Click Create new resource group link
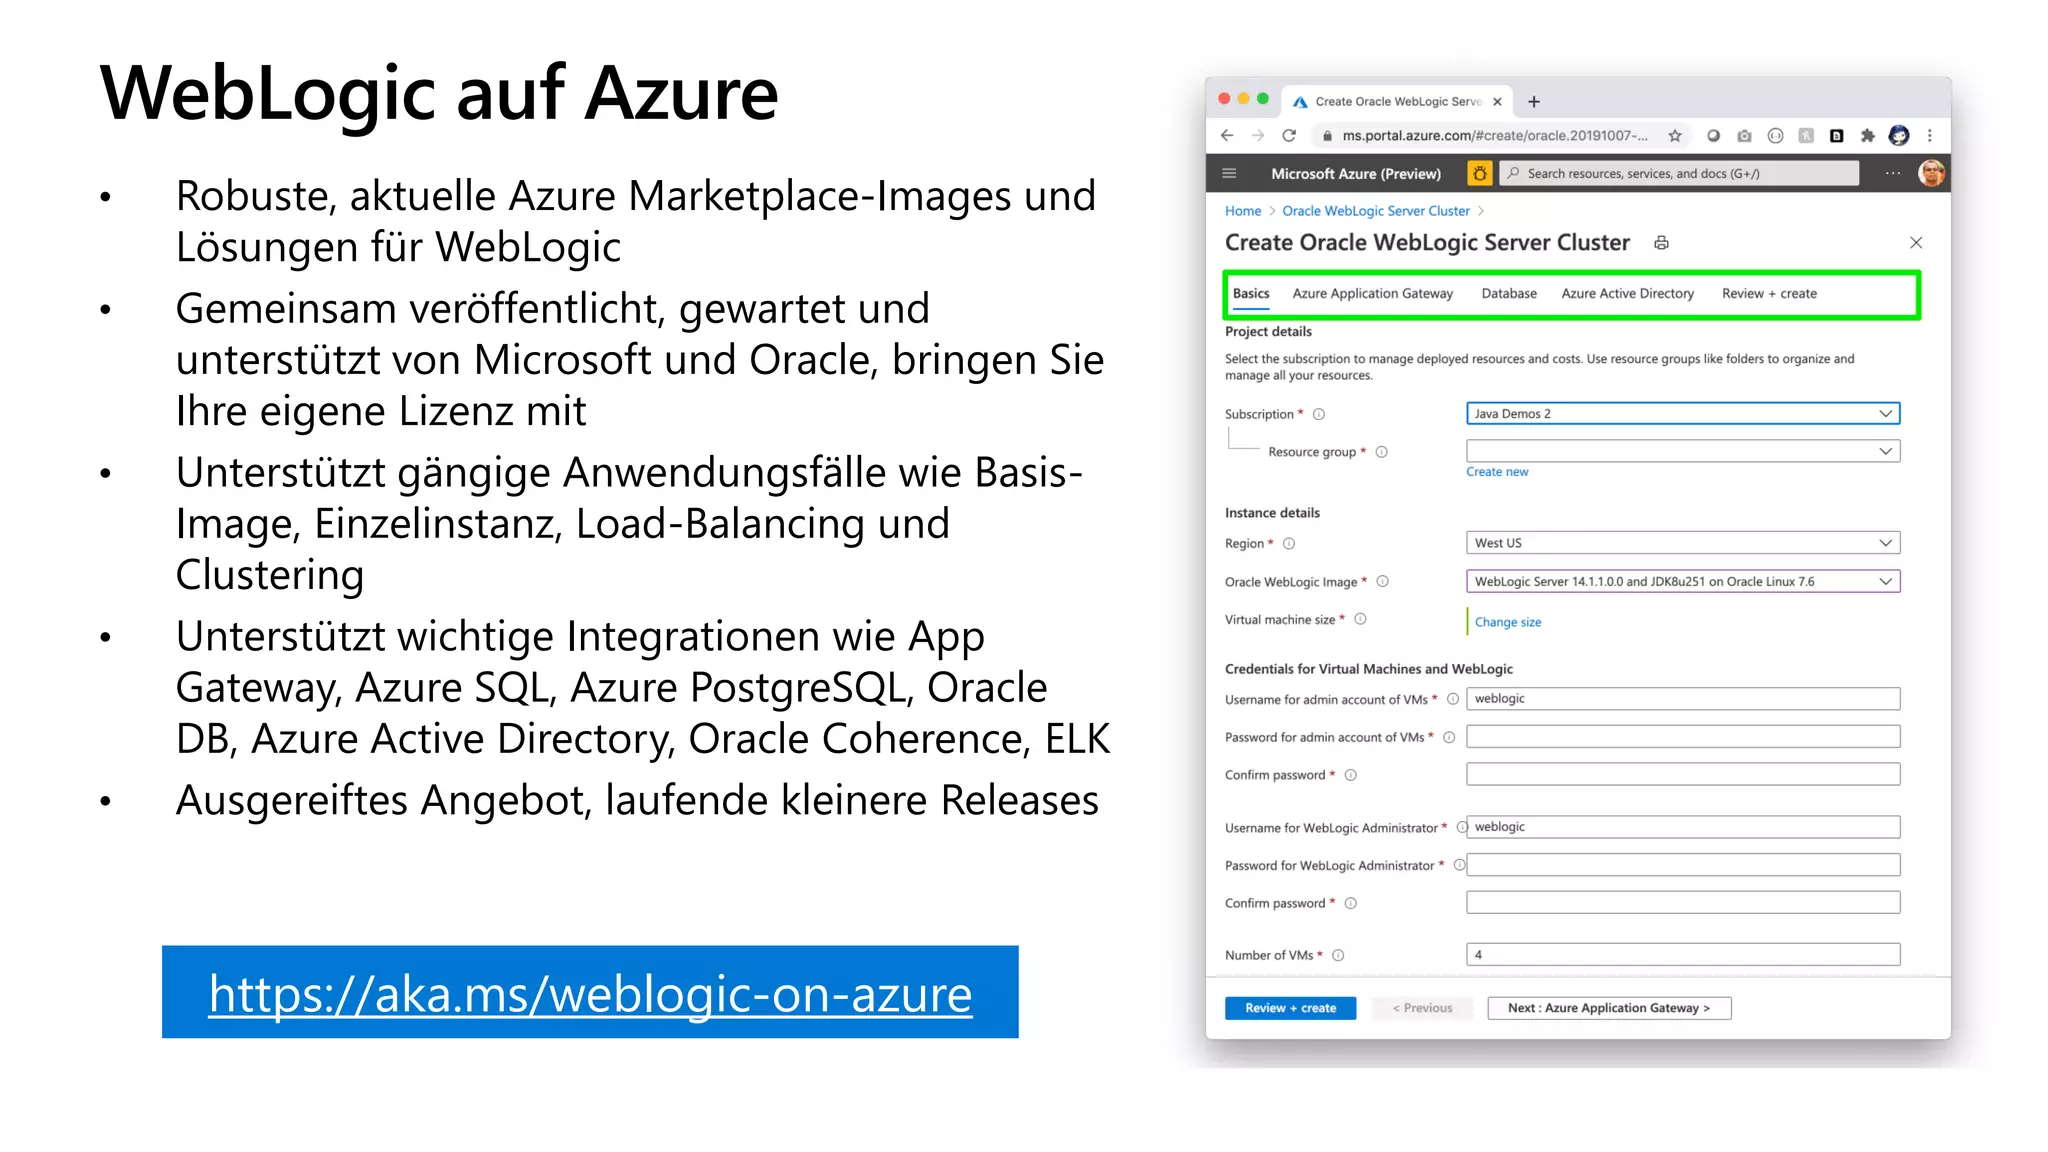The width and height of the screenshot is (2048, 1152). click(1497, 472)
